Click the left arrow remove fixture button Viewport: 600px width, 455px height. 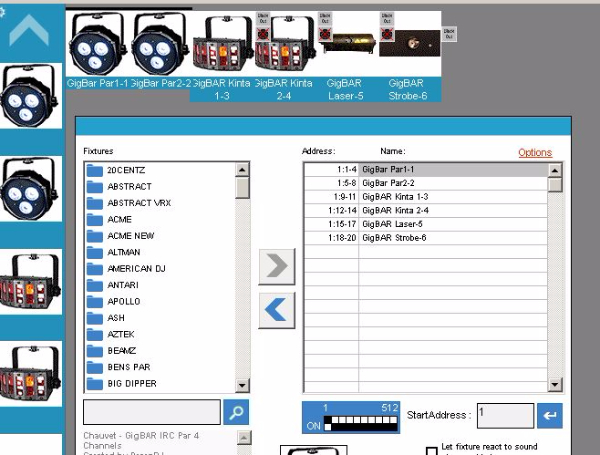[x=277, y=310]
